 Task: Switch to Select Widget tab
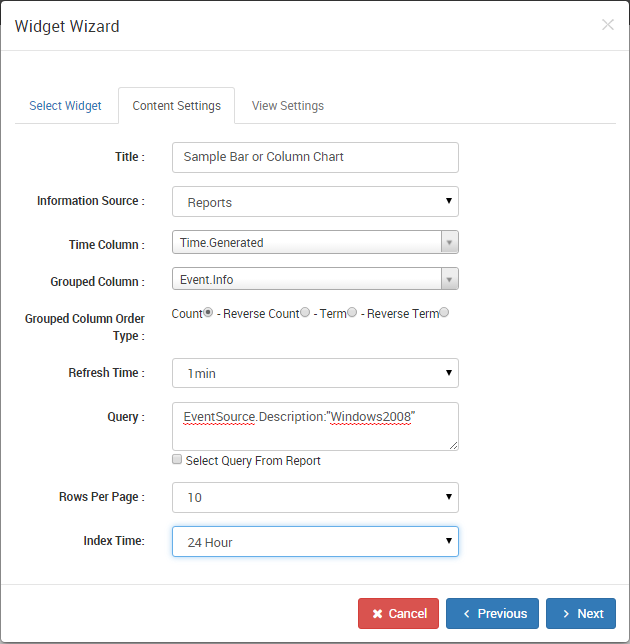pos(65,106)
